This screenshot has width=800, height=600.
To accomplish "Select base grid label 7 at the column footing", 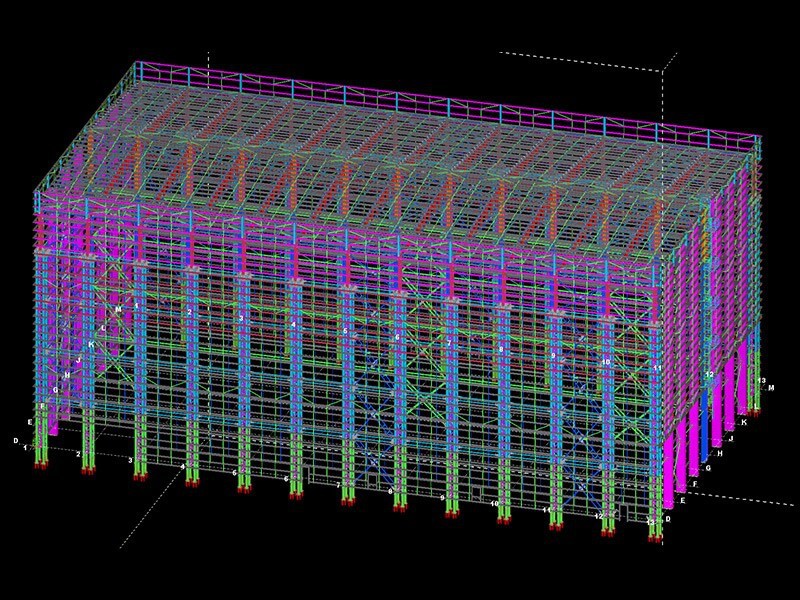I will coord(338,485).
